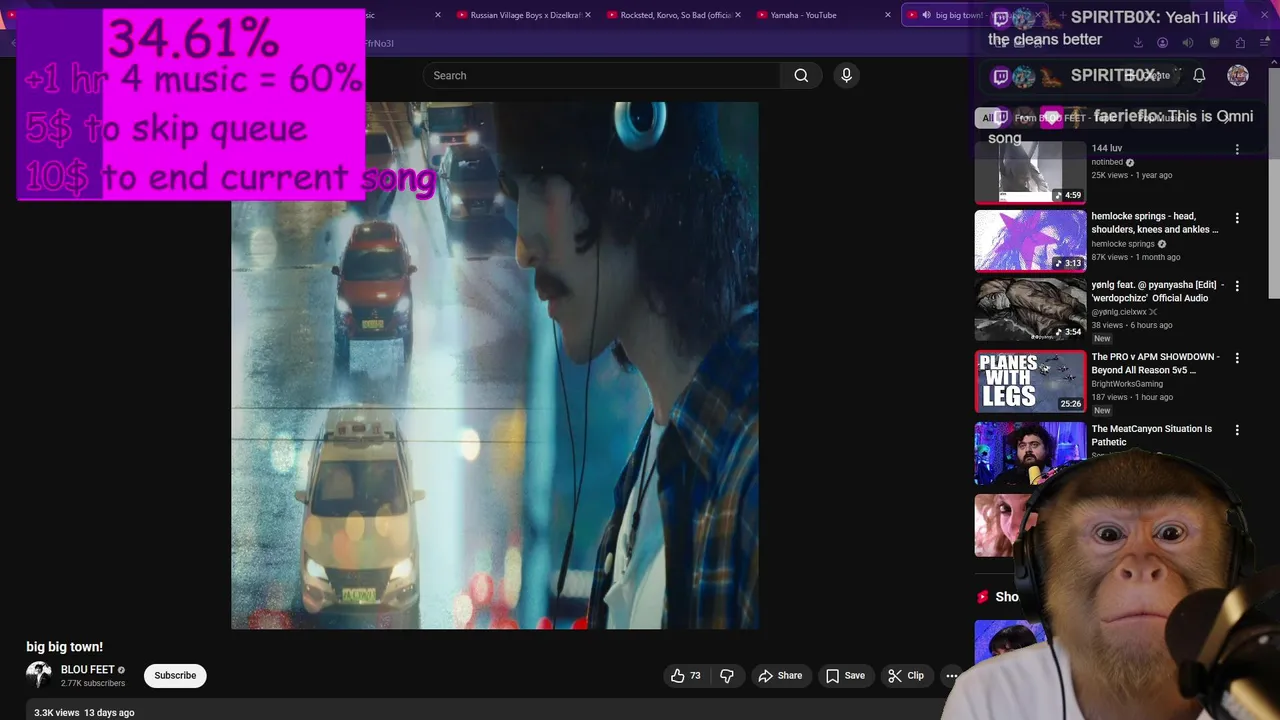Select the All filter chip
Viewport: 1280px width, 720px height.
pyautogui.click(x=987, y=117)
